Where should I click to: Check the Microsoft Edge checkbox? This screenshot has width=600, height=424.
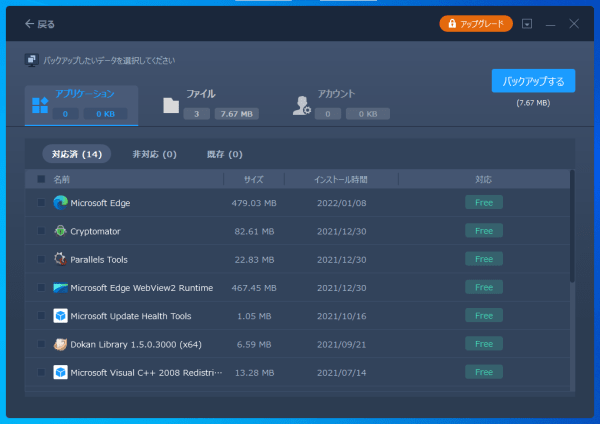pyautogui.click(x=41, y=202)
